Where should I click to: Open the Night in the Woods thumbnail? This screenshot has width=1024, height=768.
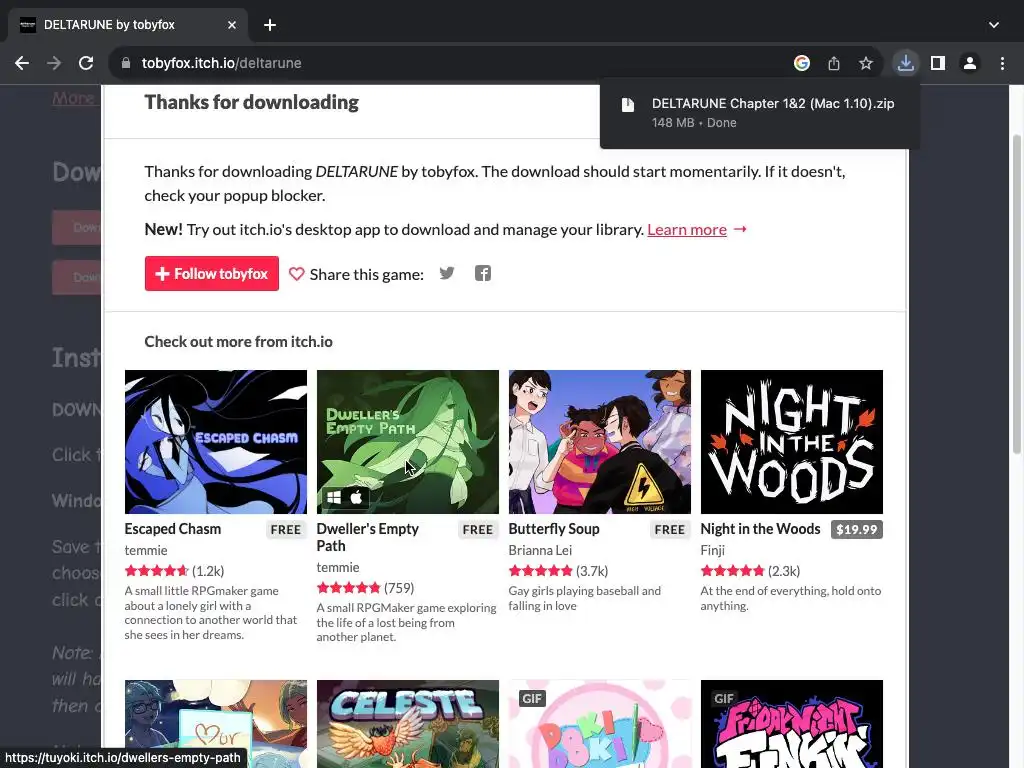(792, 442)
